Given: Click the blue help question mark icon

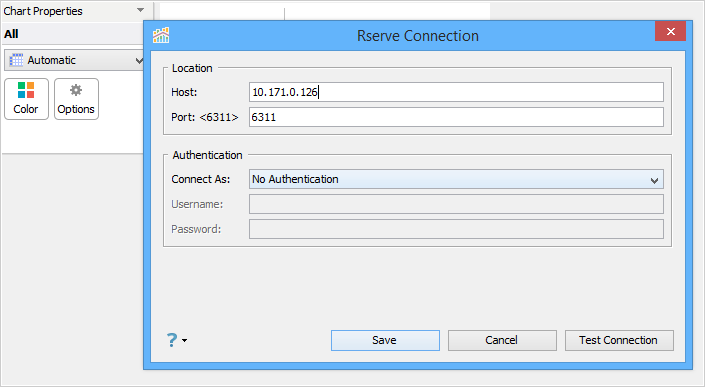Looking at the screenshot, I should pyautogui.click(x=172, y=340).
